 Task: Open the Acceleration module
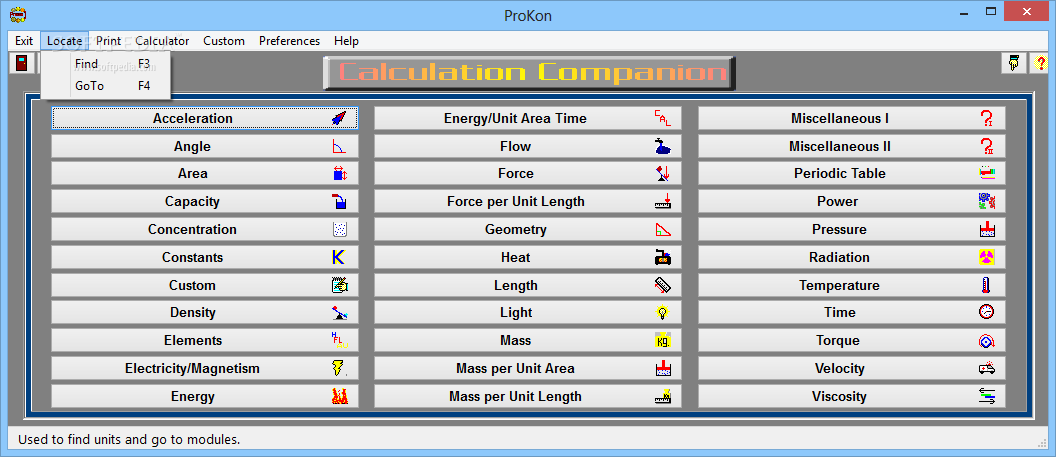[205, 118]
